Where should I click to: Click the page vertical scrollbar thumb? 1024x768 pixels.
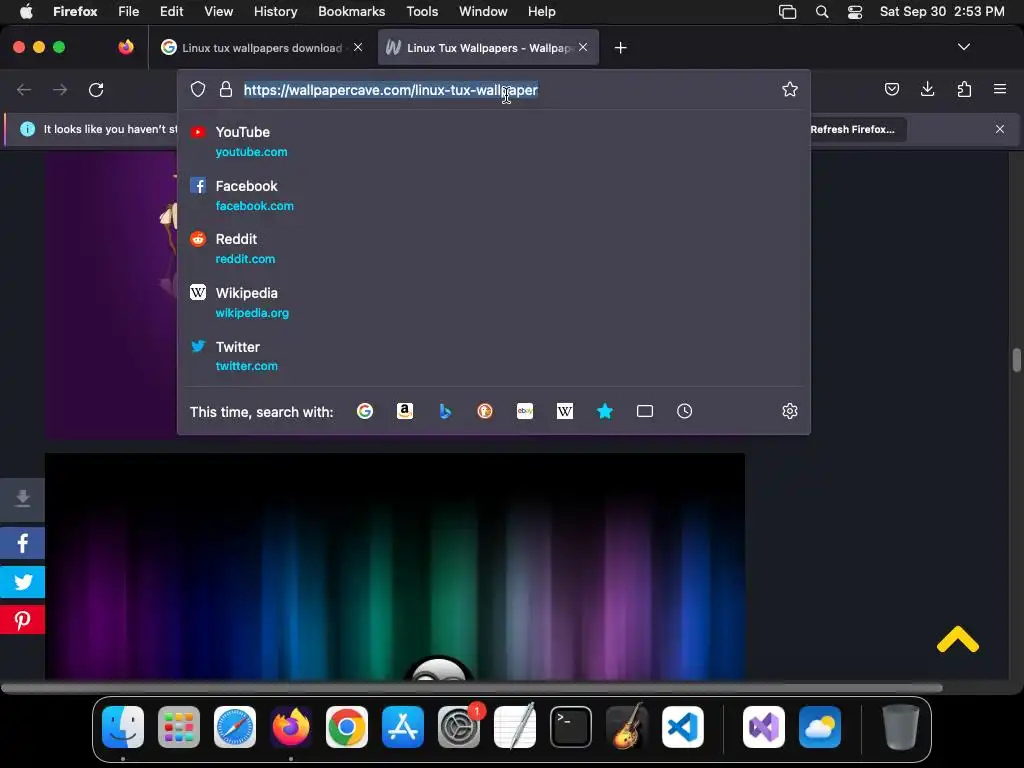tap(1016, 360)
